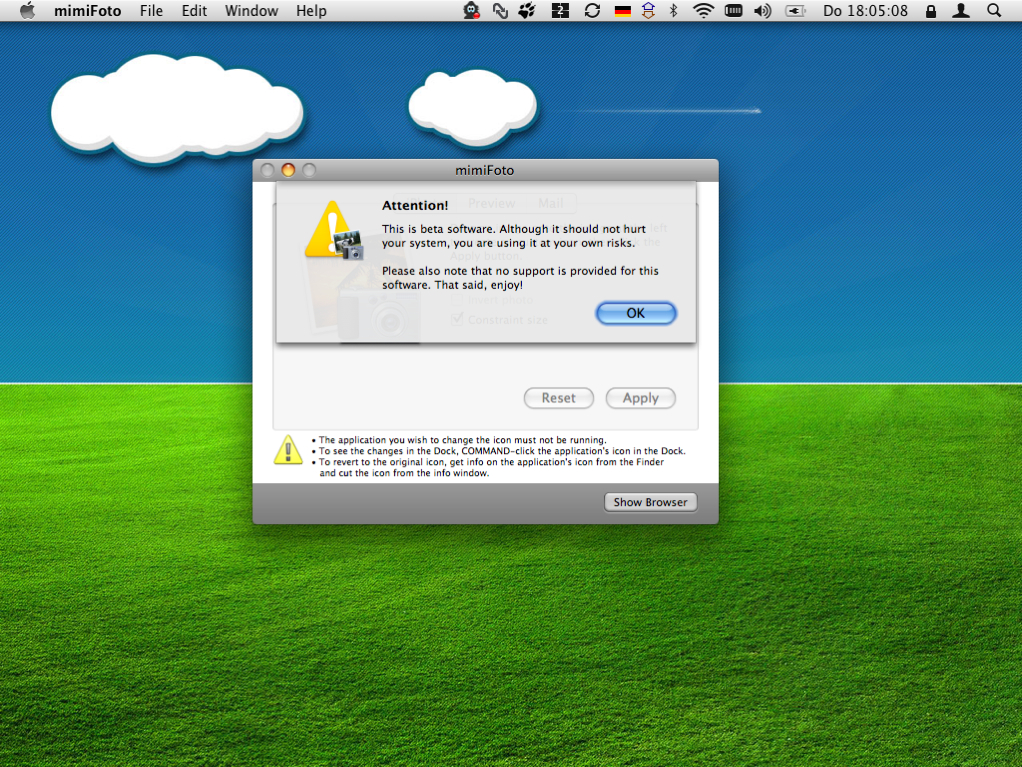Click the note 'must not be running'
The height and width of the screenshot is (767, 1022).
[463, 440]
